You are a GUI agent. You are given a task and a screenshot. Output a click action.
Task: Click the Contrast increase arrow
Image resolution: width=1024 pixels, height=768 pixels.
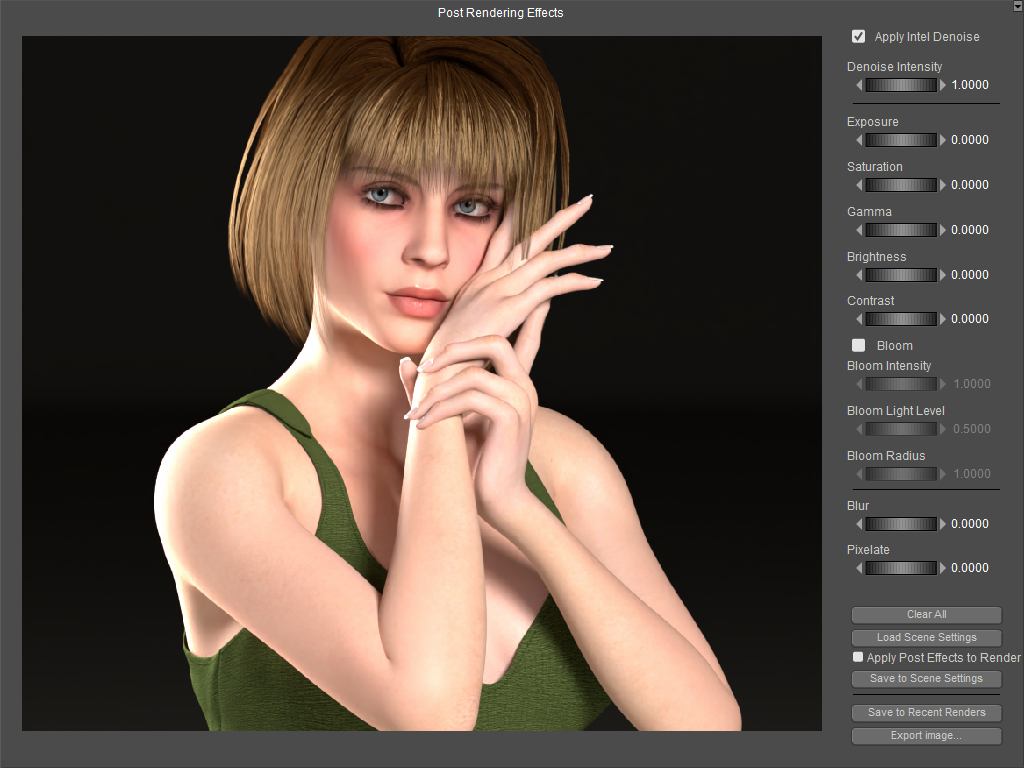pyautogui.click(x=943, y=319)
